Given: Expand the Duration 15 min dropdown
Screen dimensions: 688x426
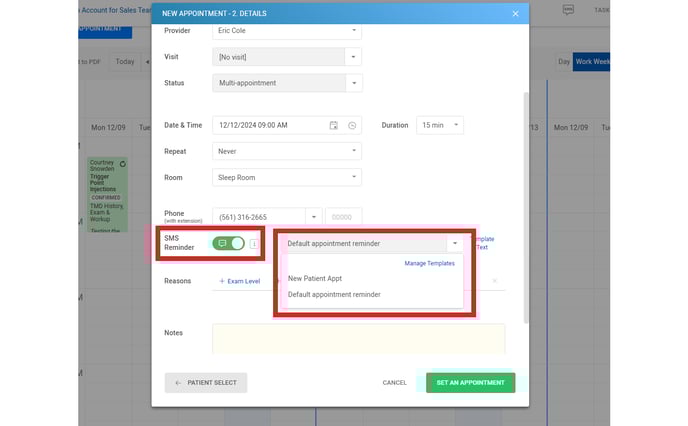Looking at the screenshot, I should tap(440, 125).
